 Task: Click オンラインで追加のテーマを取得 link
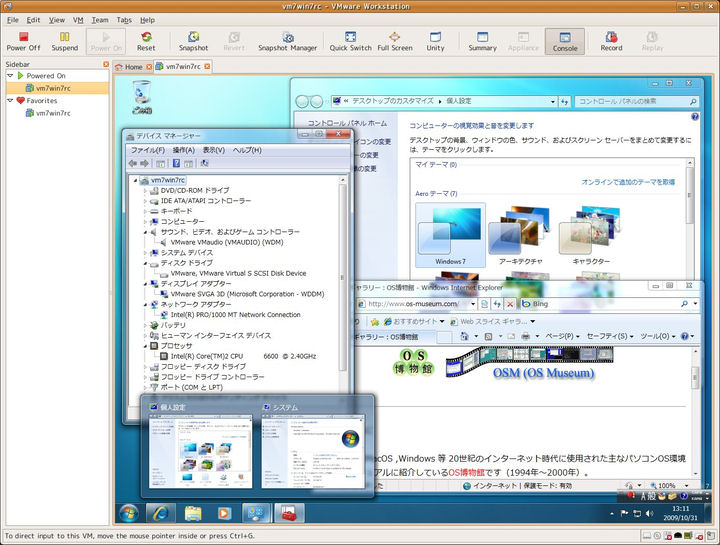pos(628,182)
